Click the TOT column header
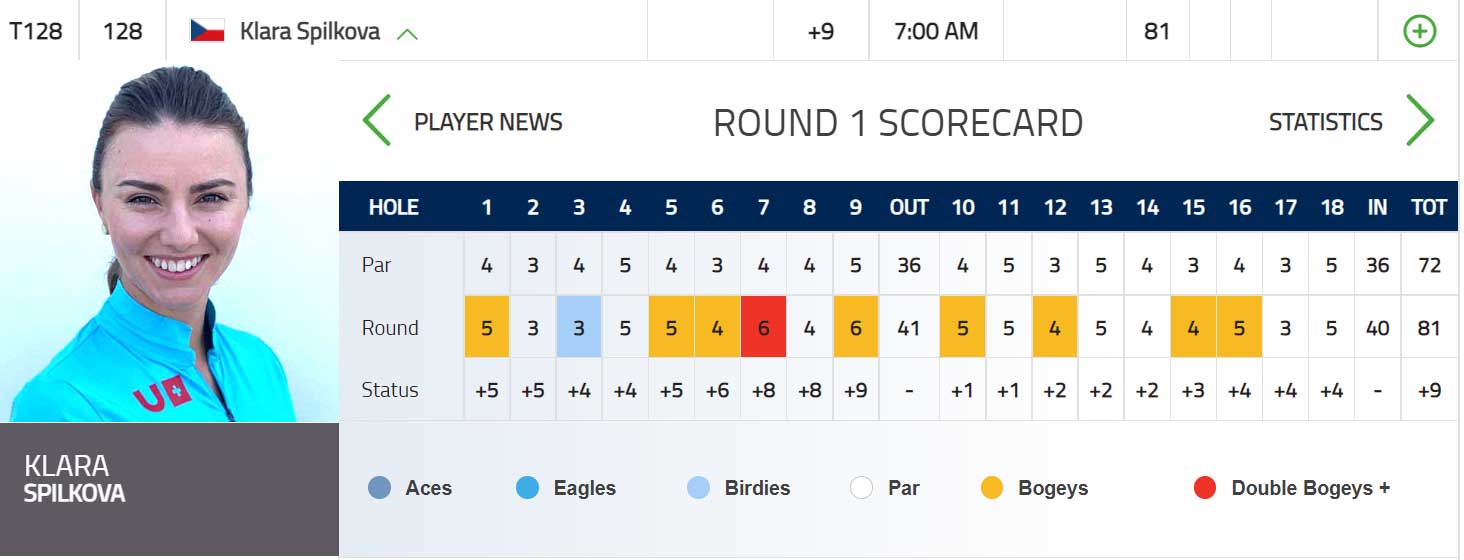1464x560 pixels. click(1429, 207)
